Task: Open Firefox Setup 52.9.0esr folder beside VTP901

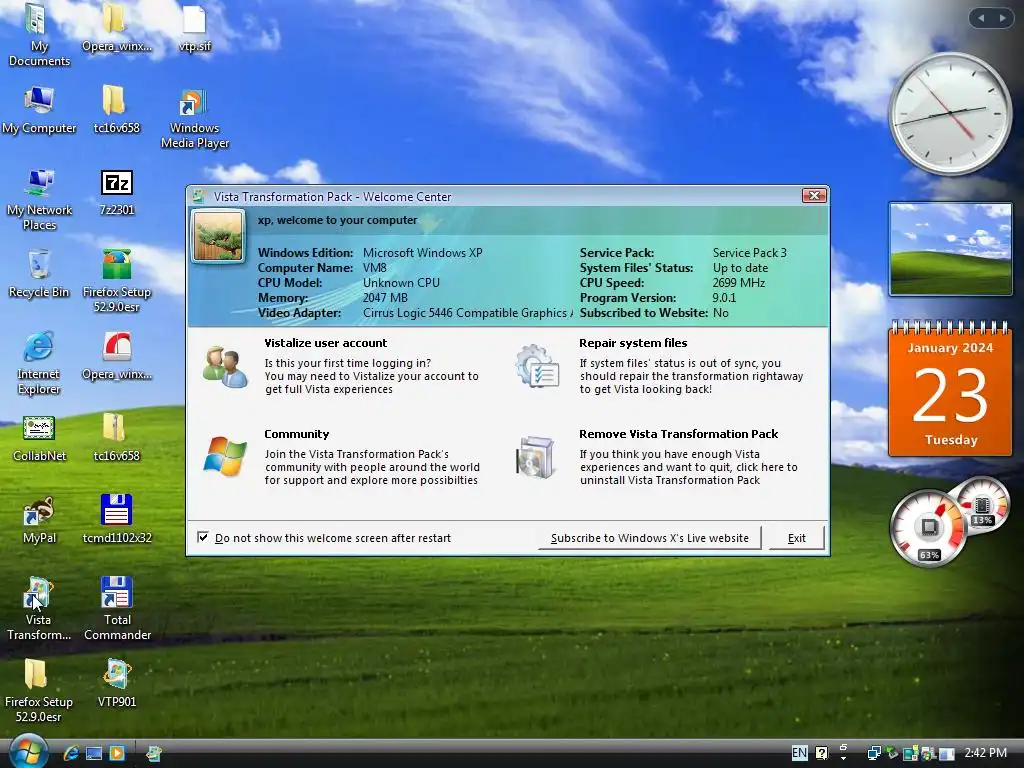Action: [39, 691]
